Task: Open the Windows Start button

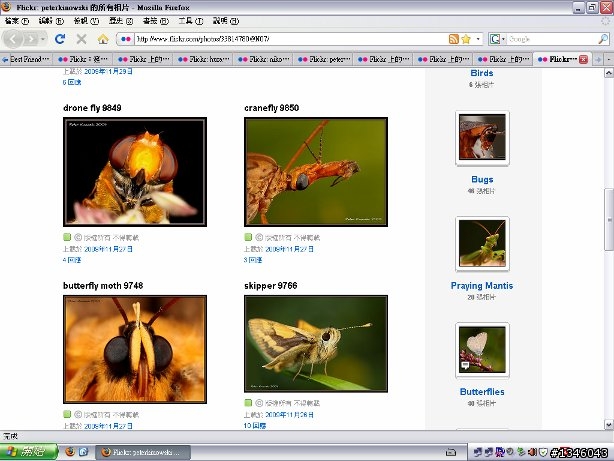Action: 29,452
